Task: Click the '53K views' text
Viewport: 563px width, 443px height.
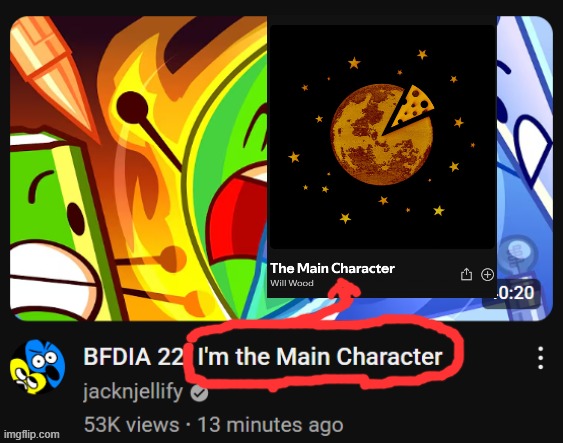Action: (131, 425)
